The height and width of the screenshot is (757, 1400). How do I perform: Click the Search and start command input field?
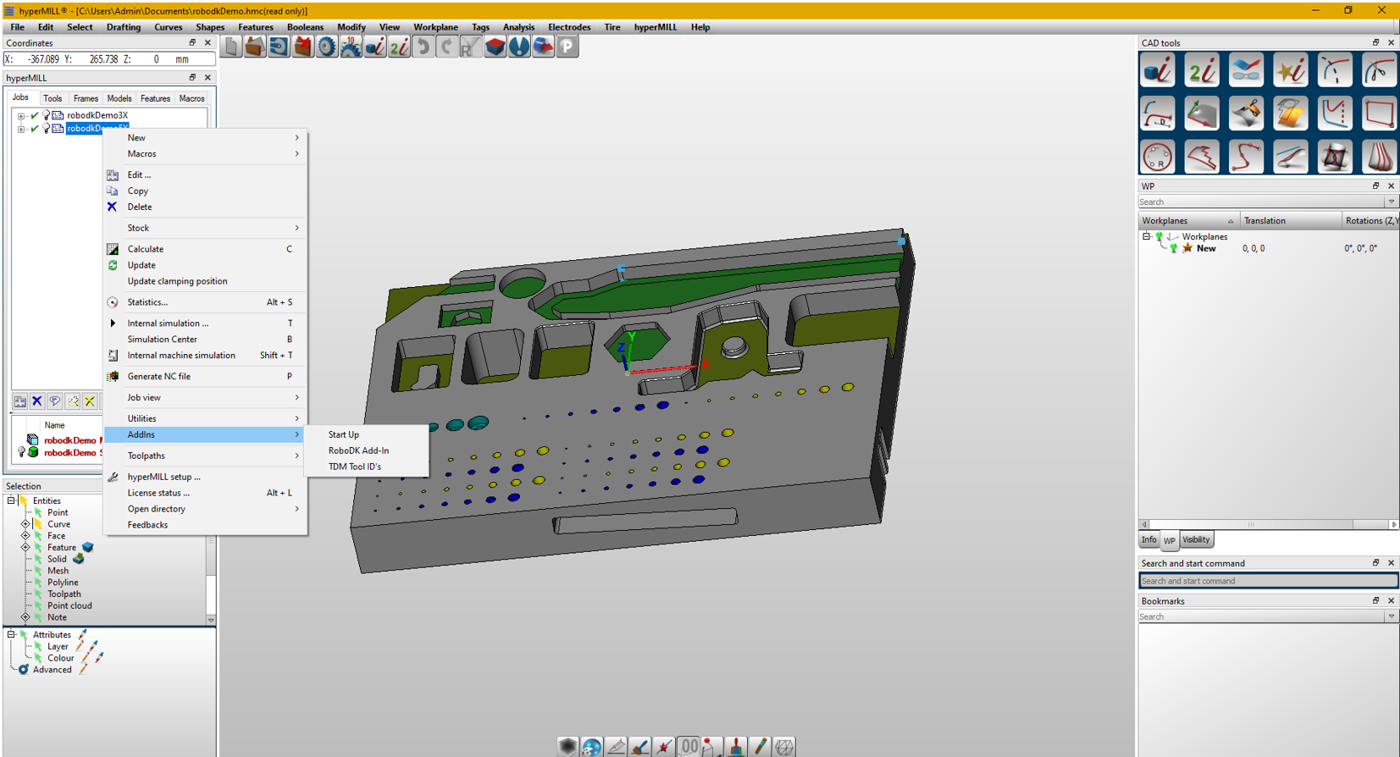[x=1265, y=580]
